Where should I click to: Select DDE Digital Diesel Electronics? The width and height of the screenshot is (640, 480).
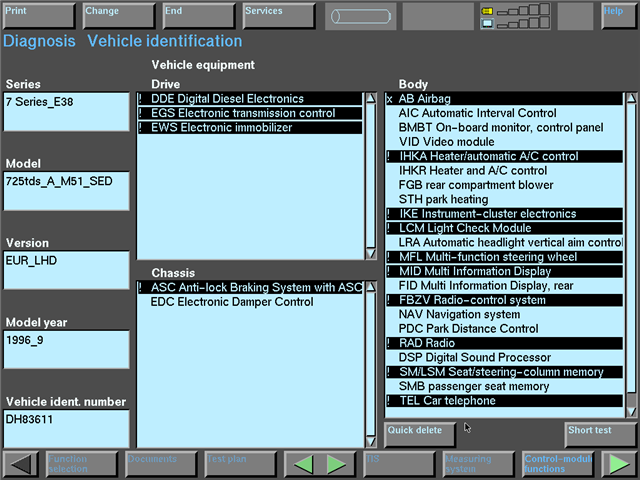pyautogui.click(x=250, y=99)
